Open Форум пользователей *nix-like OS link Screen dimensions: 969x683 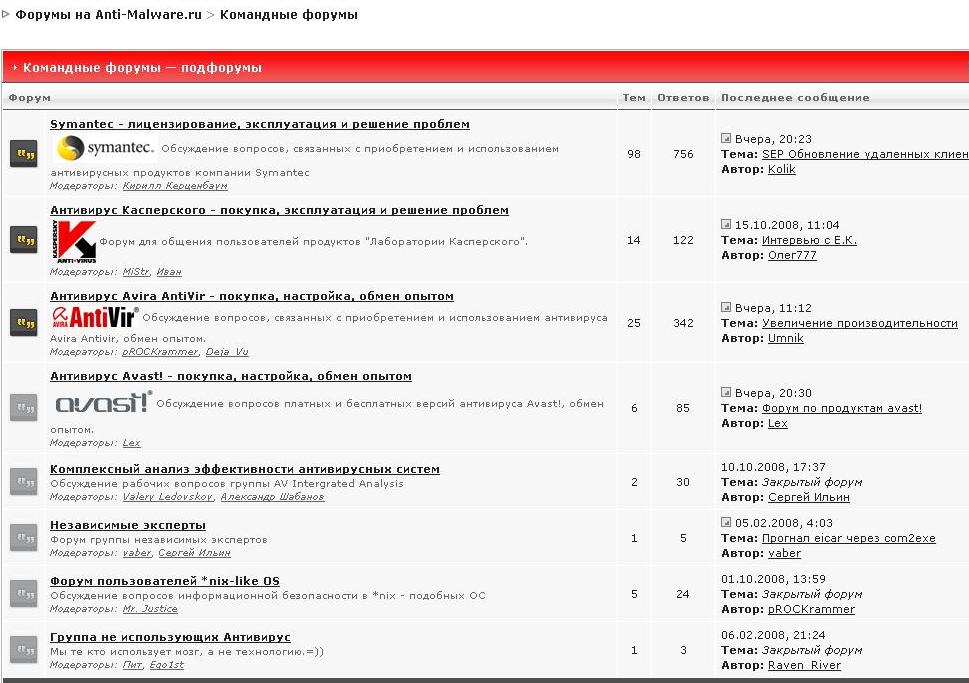[x=164, y=581]
